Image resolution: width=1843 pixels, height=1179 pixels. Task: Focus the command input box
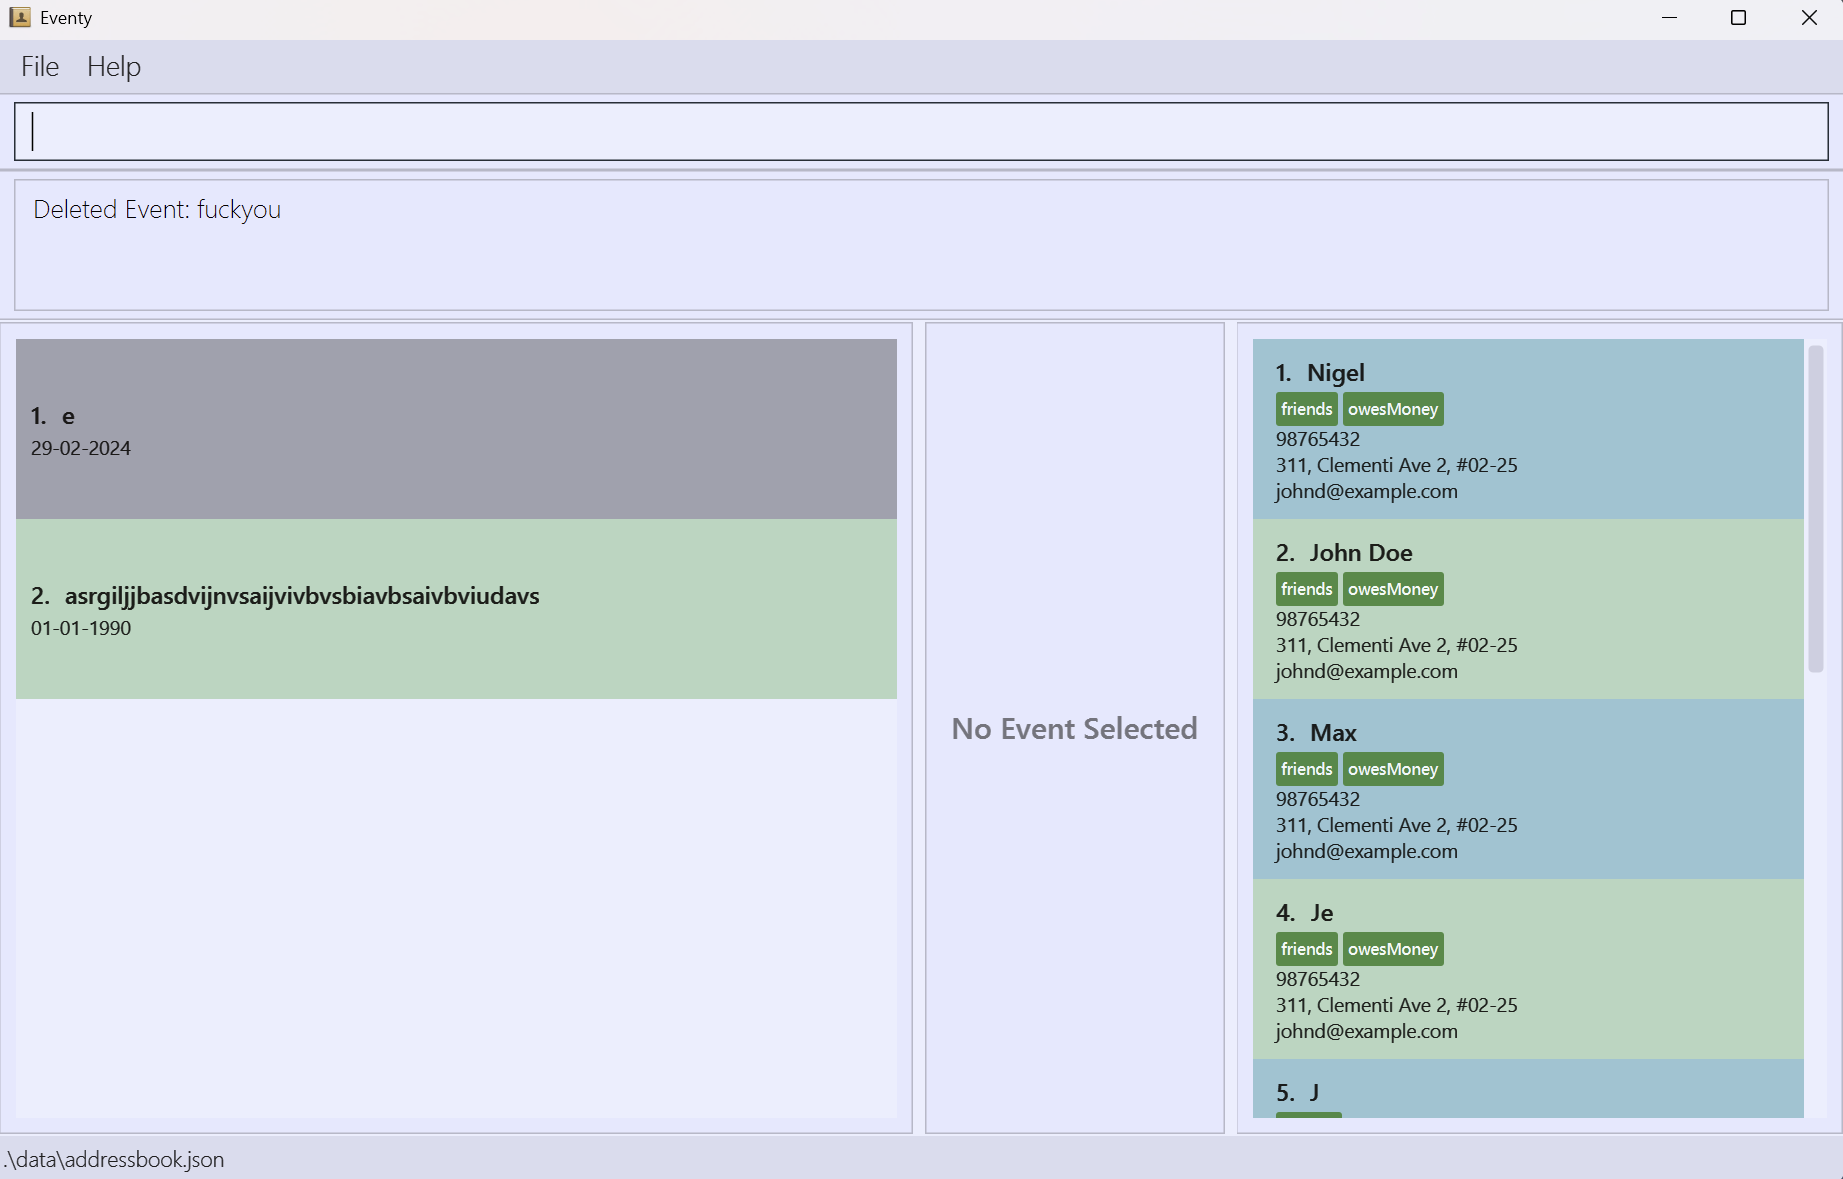tap(921, 131)
